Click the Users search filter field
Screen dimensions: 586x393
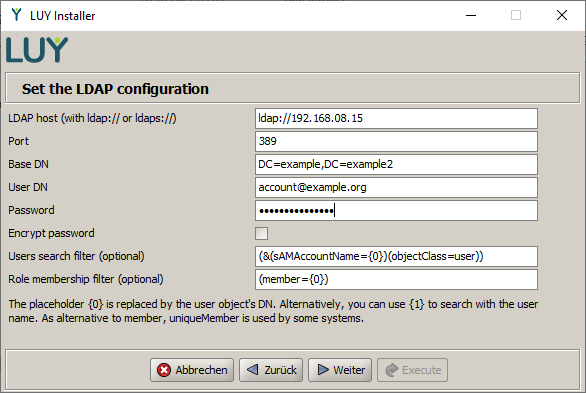point(397,256)
